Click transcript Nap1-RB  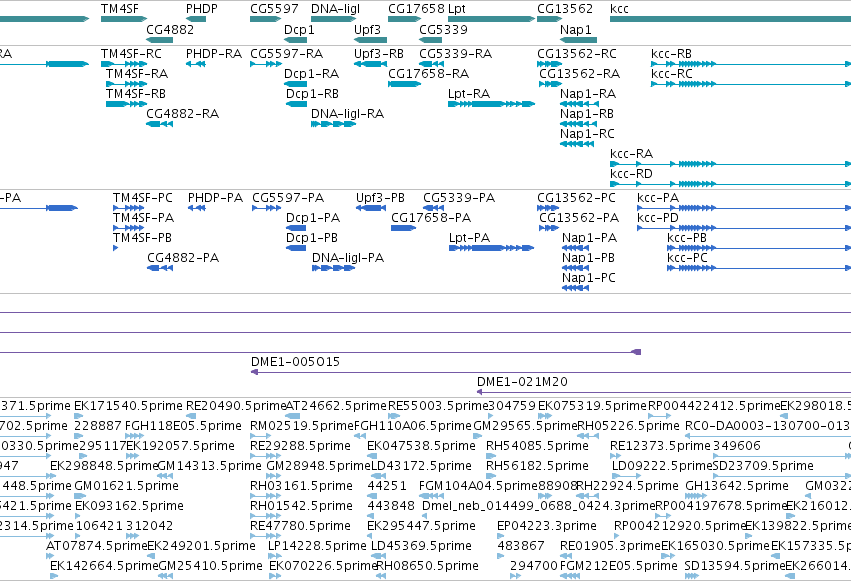(x=579, y=124)
